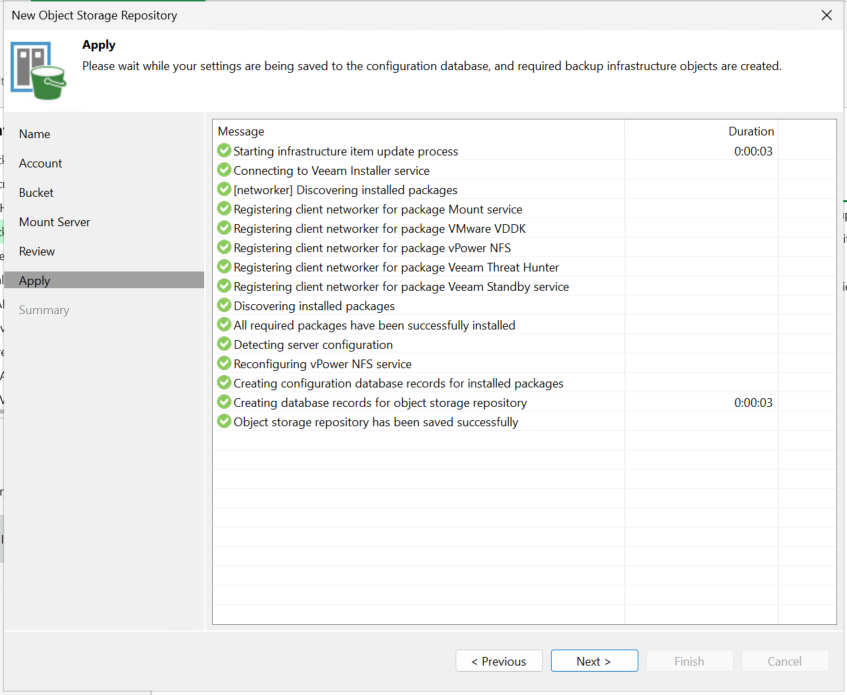
Task: Click the check icon on the Mount service row
Action: [x=224, y=208]
